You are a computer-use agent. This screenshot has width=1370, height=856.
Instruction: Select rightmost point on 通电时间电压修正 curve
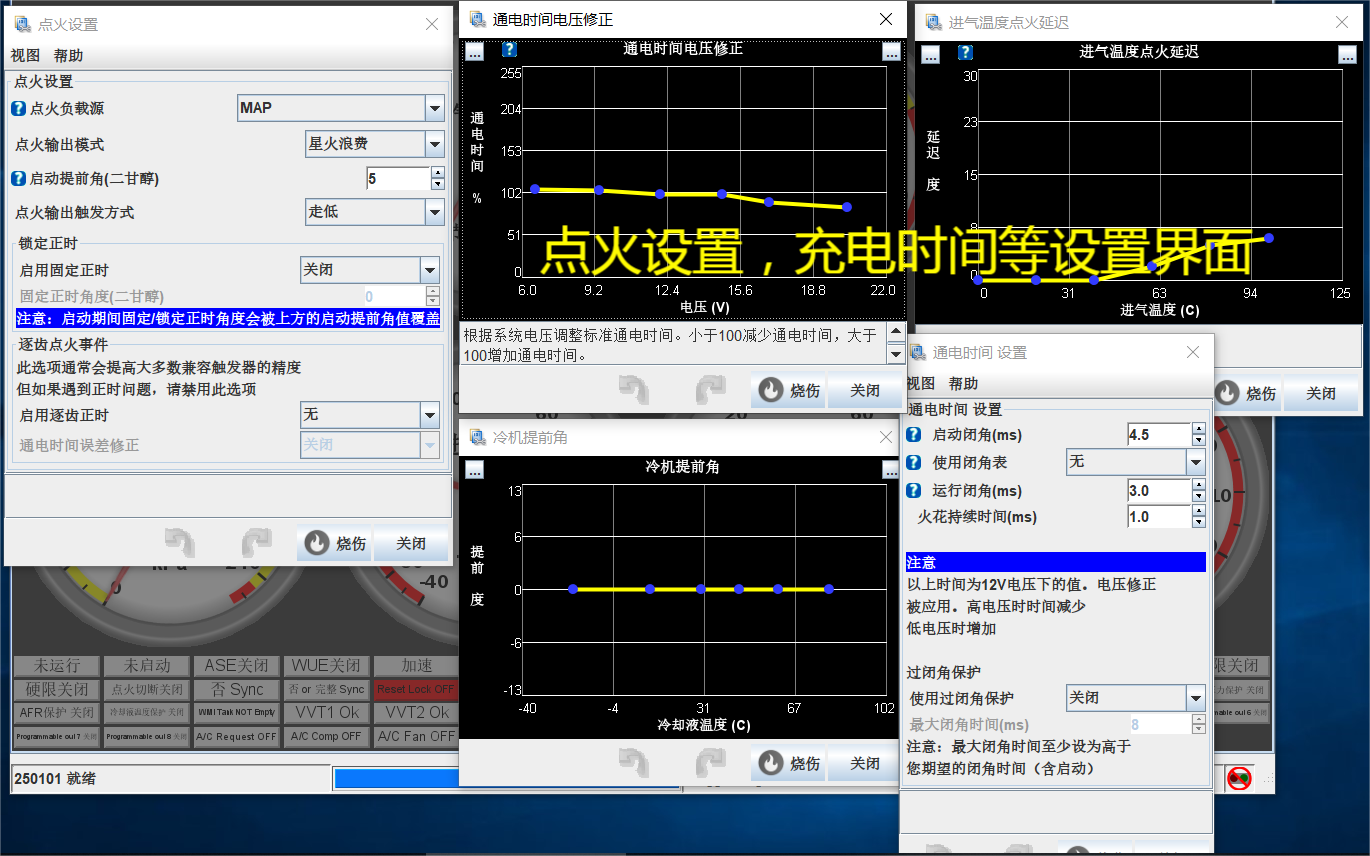point(847,207)
